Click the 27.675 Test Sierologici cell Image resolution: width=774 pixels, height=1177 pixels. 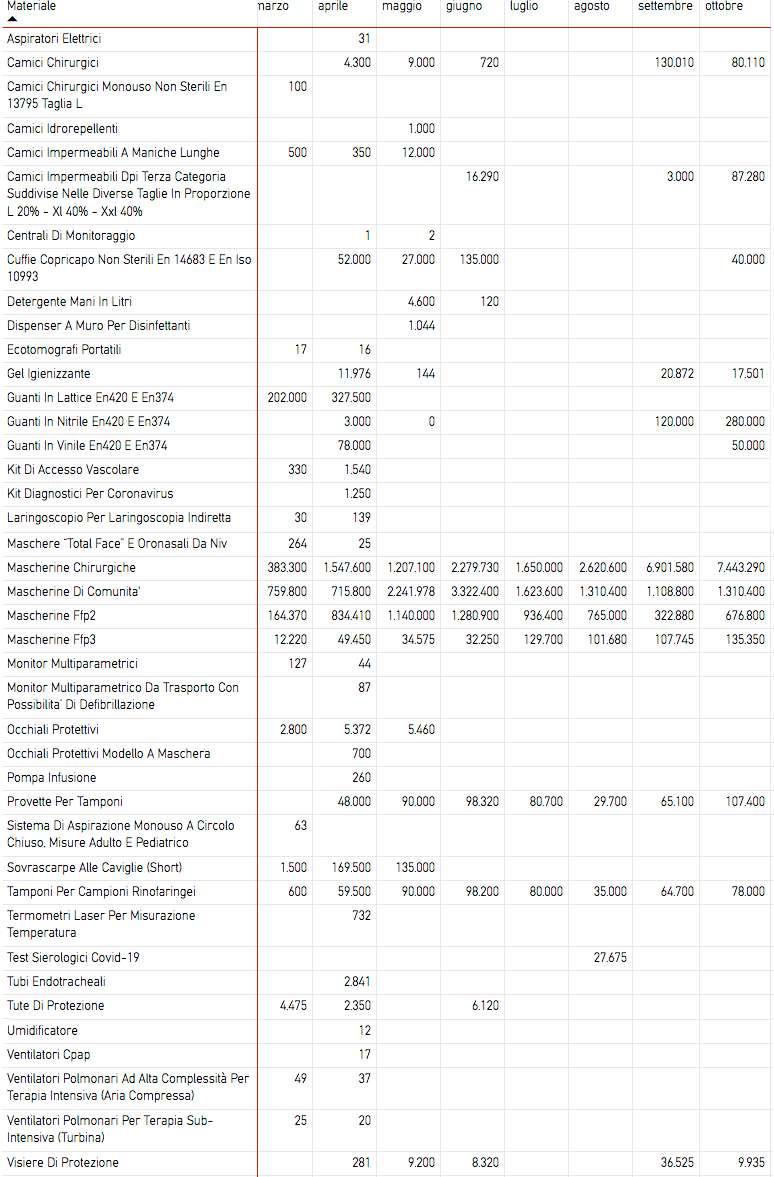click(610, 958)
